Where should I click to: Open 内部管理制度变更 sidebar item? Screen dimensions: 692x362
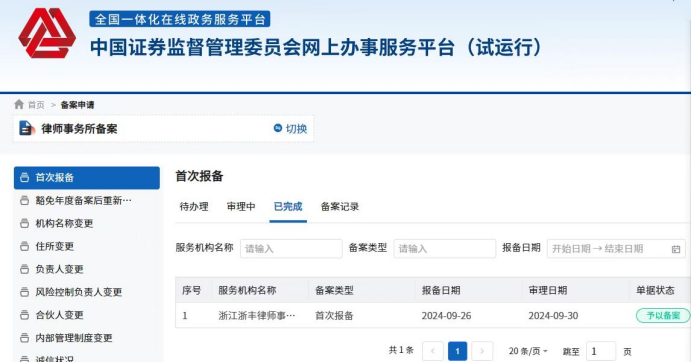click(86, 338)
